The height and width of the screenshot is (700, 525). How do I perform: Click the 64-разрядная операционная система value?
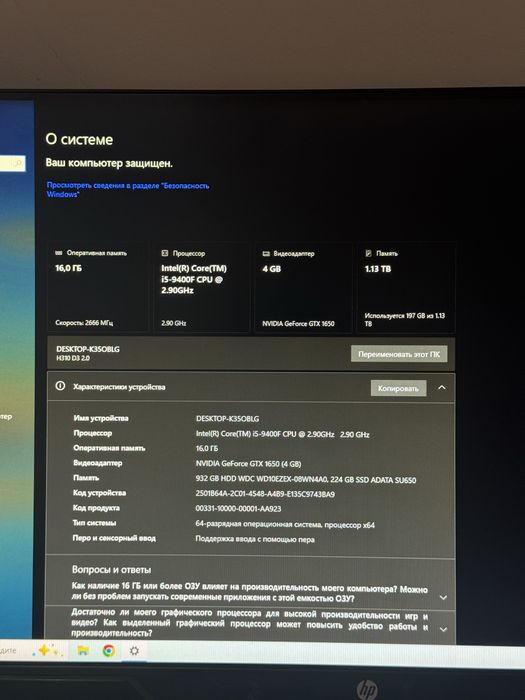pos(285,525)
